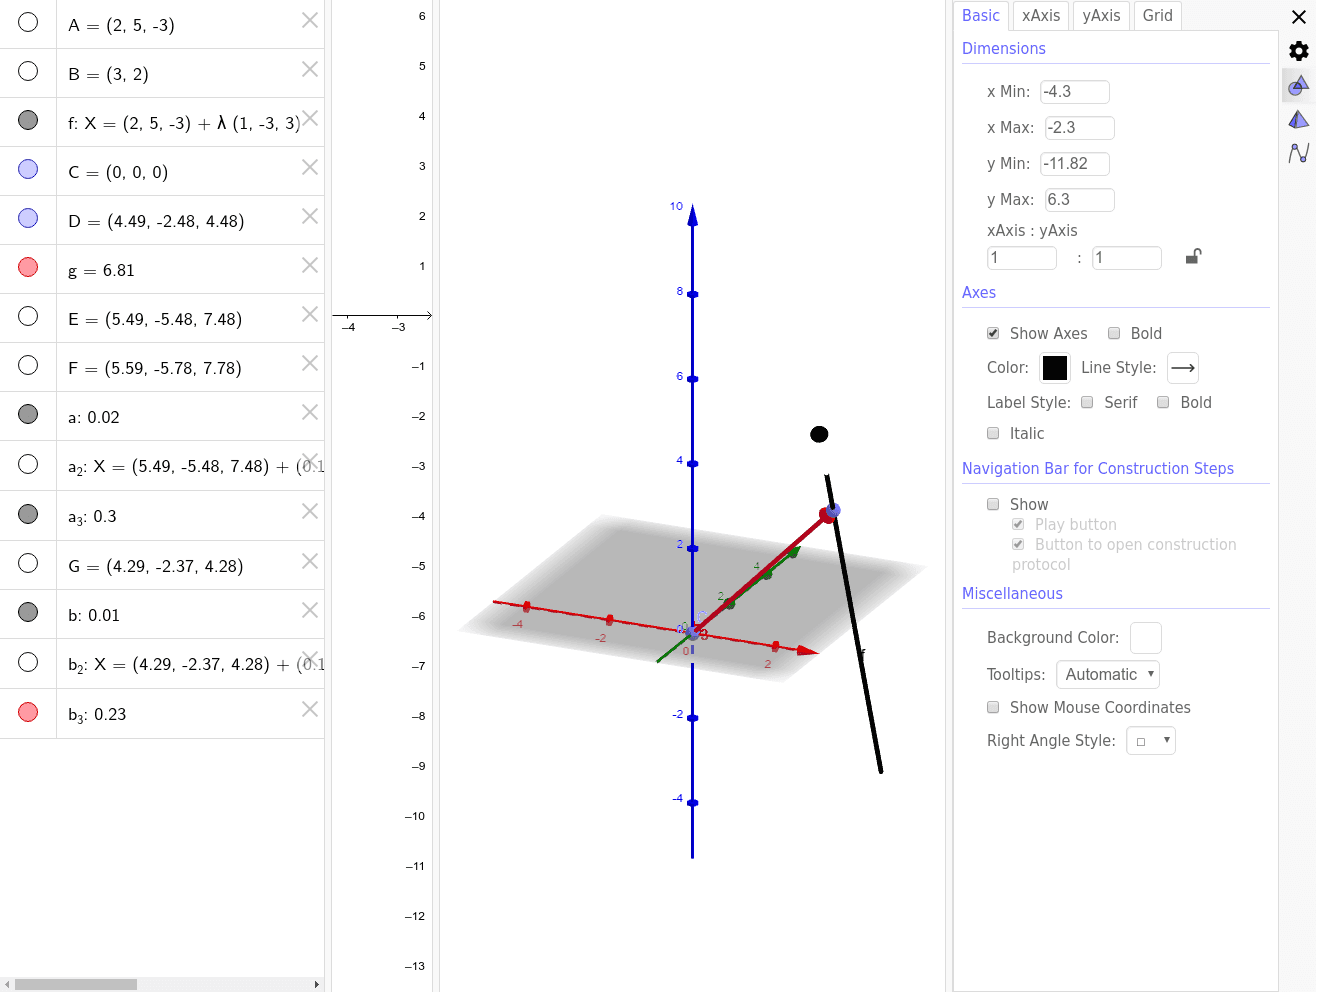The width and height of the screenshot is (1318, 994).
Task: Open the settings gear icon
Action: coord(1298,51)
